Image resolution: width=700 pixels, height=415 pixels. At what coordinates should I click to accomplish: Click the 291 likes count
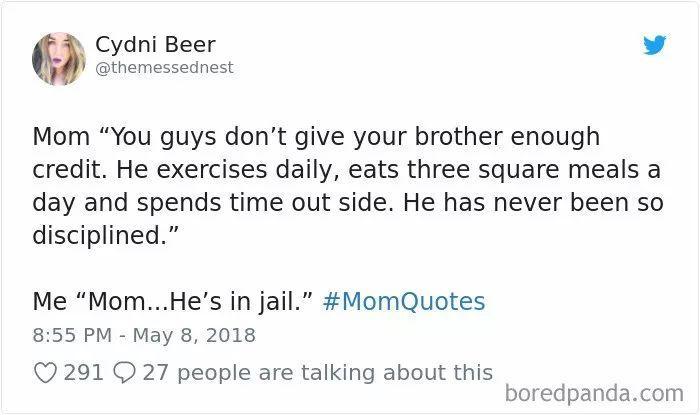[83, 373]
